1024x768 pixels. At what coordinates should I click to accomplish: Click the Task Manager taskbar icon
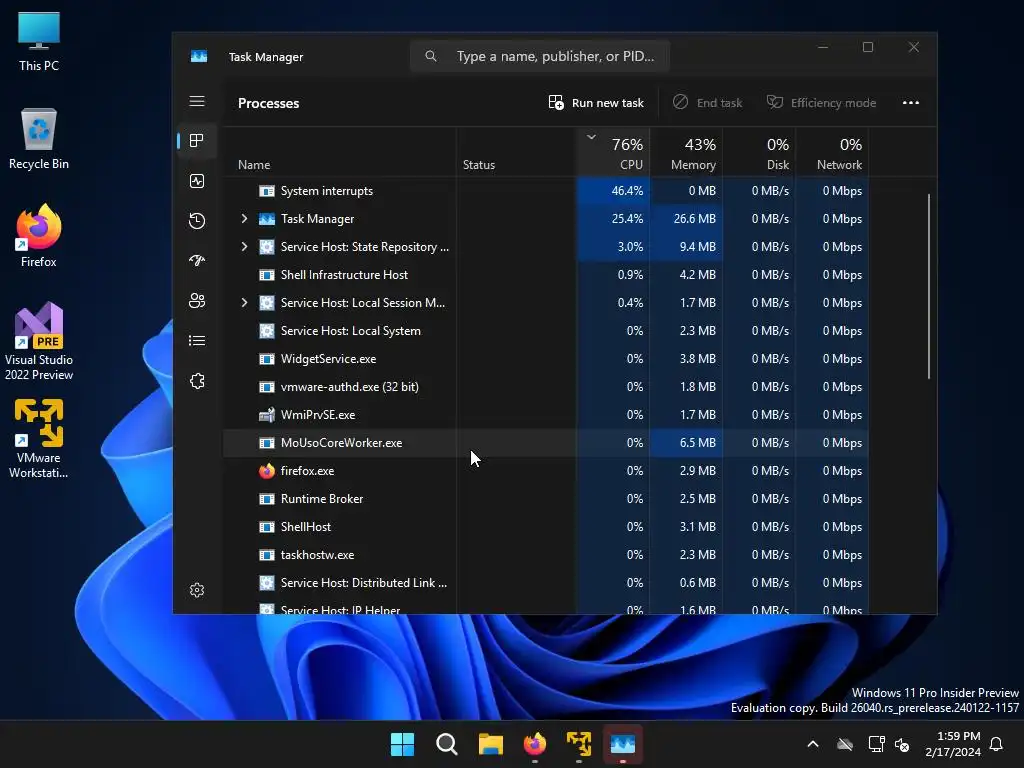coord(622,744)
